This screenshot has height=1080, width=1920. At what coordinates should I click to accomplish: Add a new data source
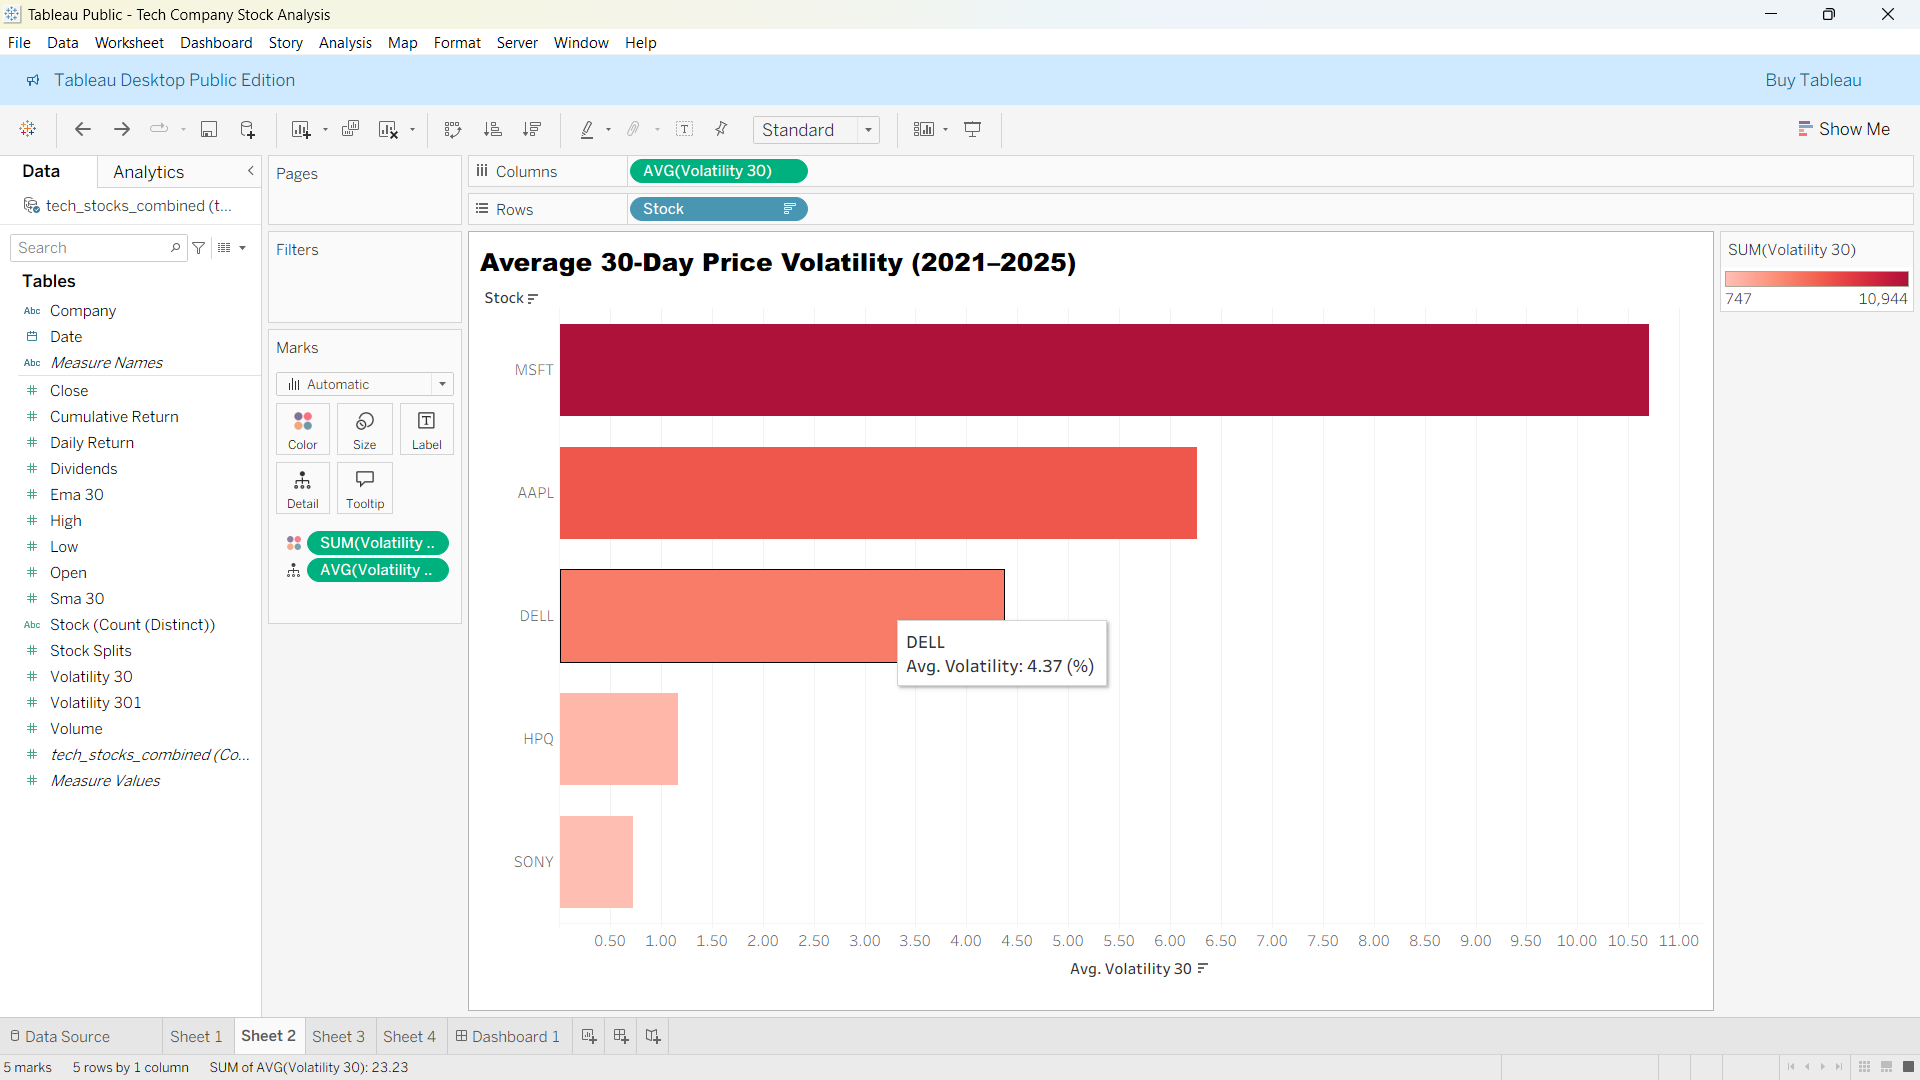(248, 129)
